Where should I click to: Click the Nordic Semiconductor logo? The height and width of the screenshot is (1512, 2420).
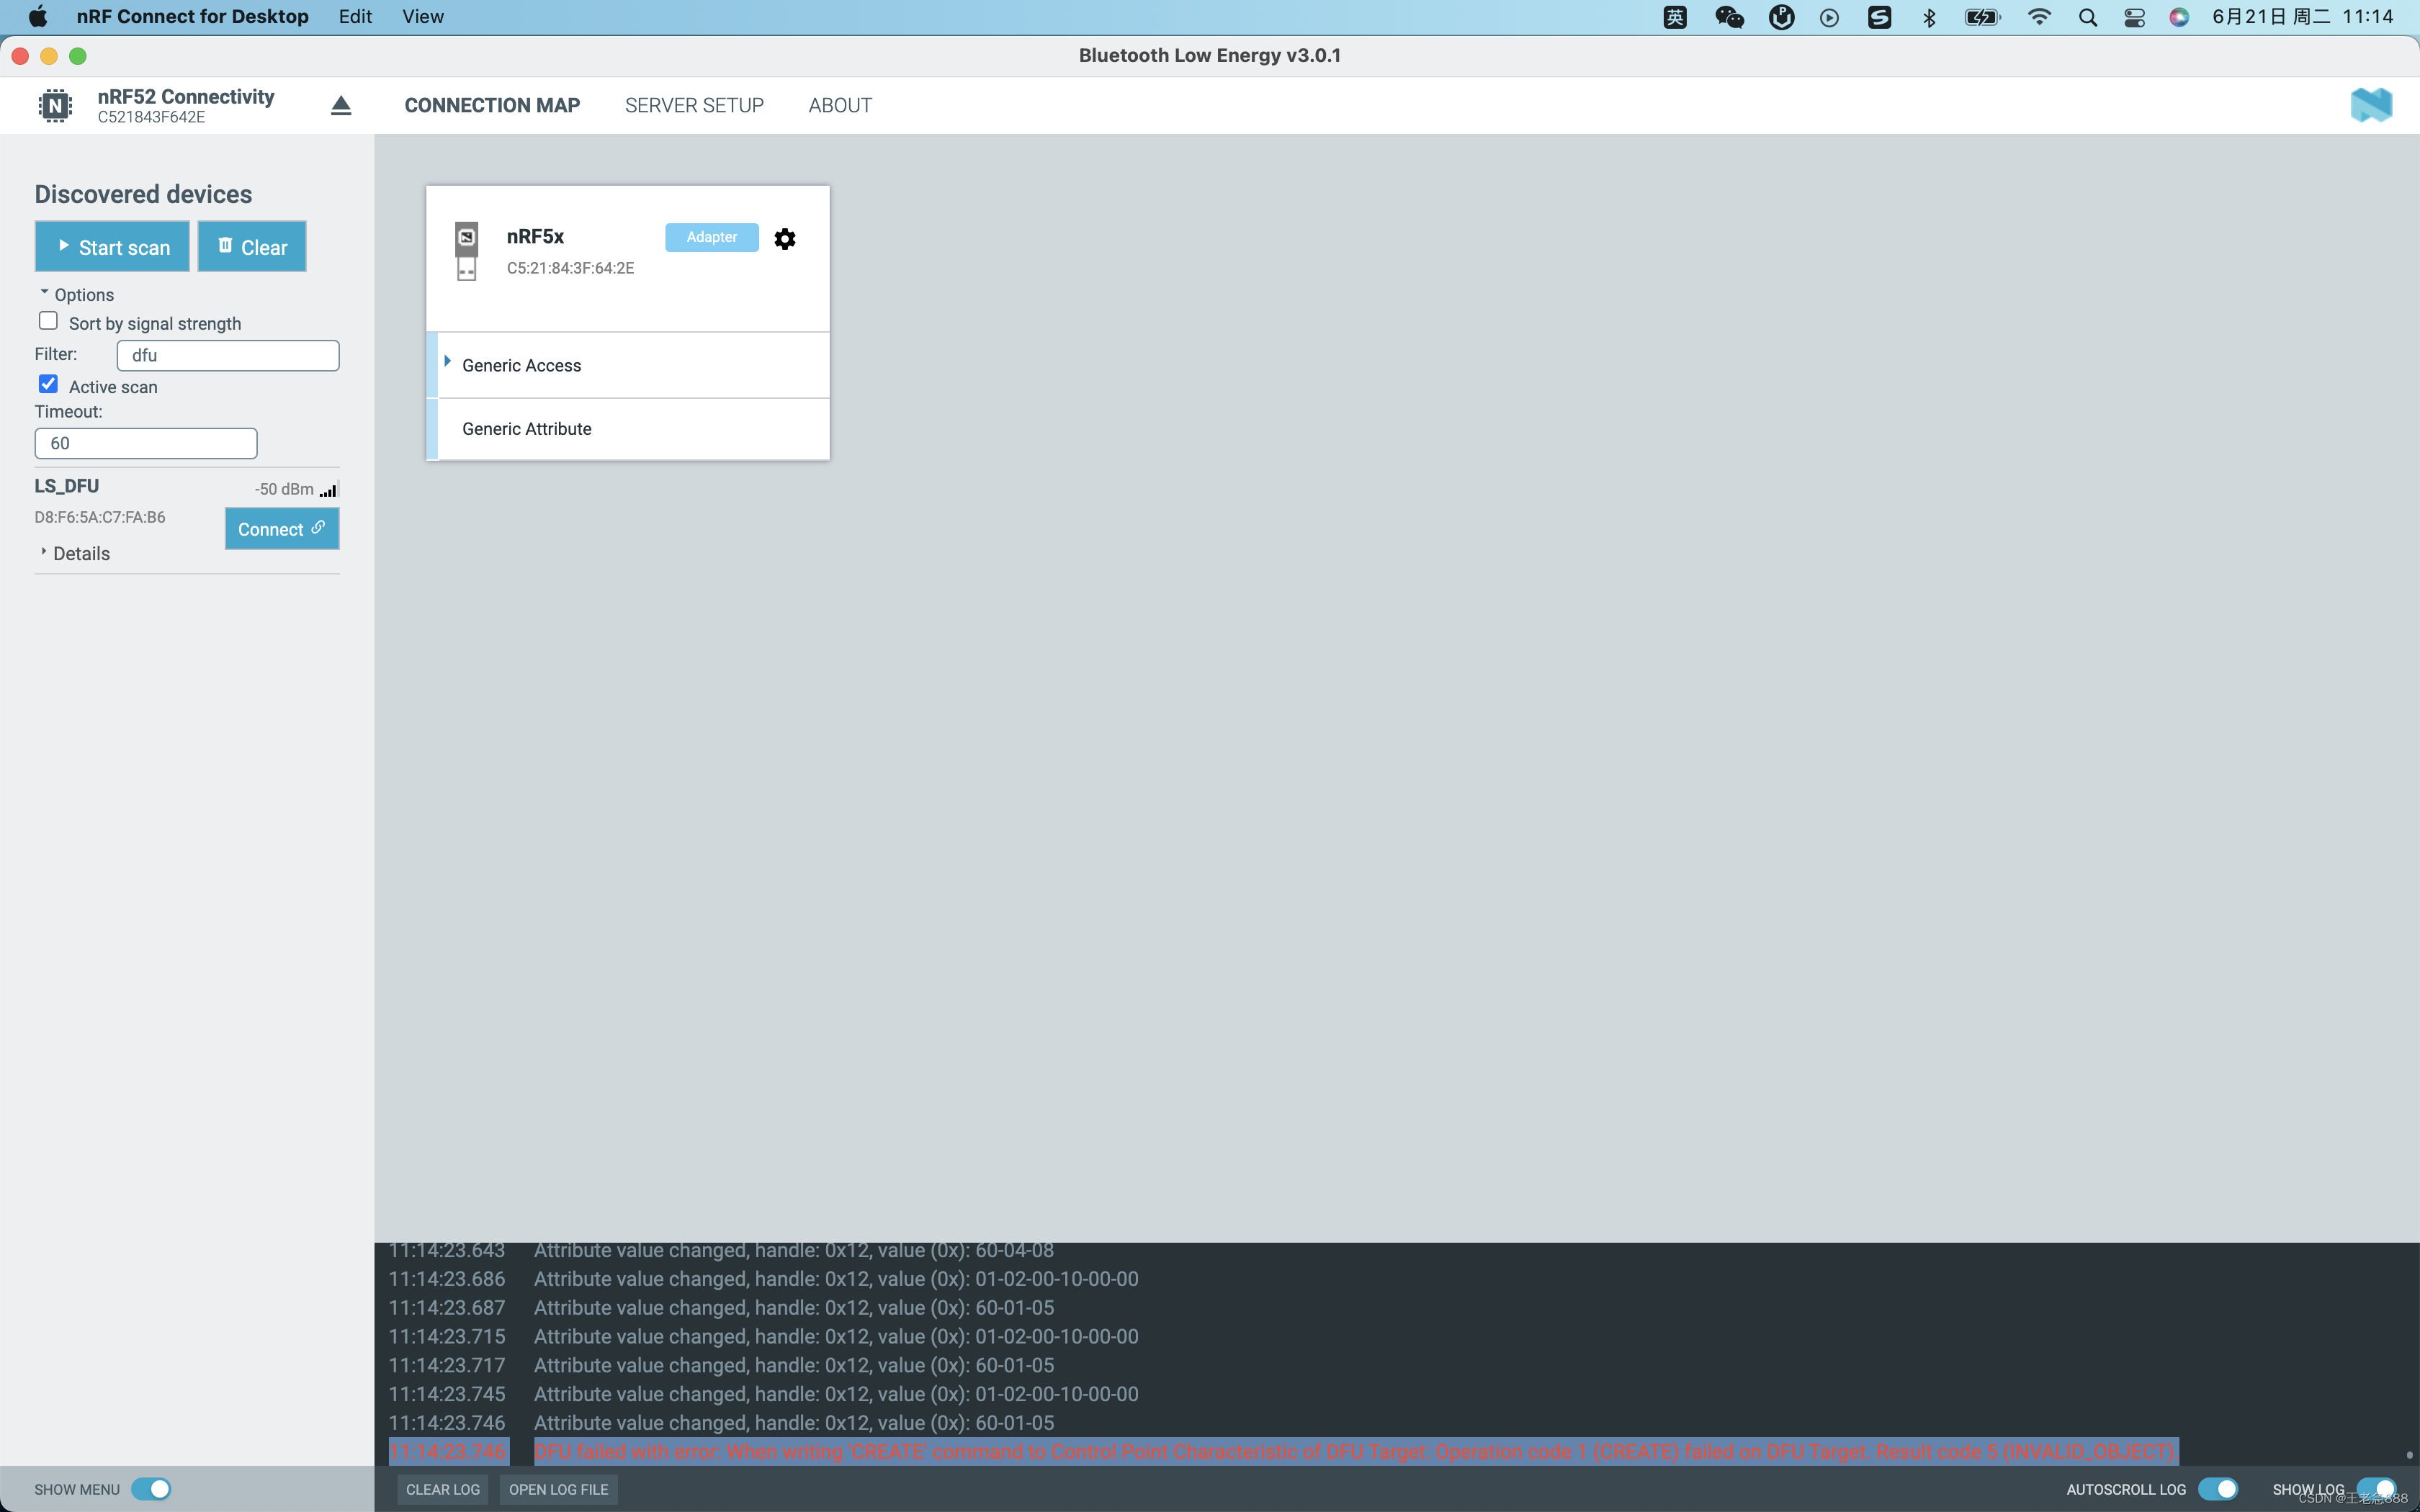pyautogui.click(x=2371, y=105)
